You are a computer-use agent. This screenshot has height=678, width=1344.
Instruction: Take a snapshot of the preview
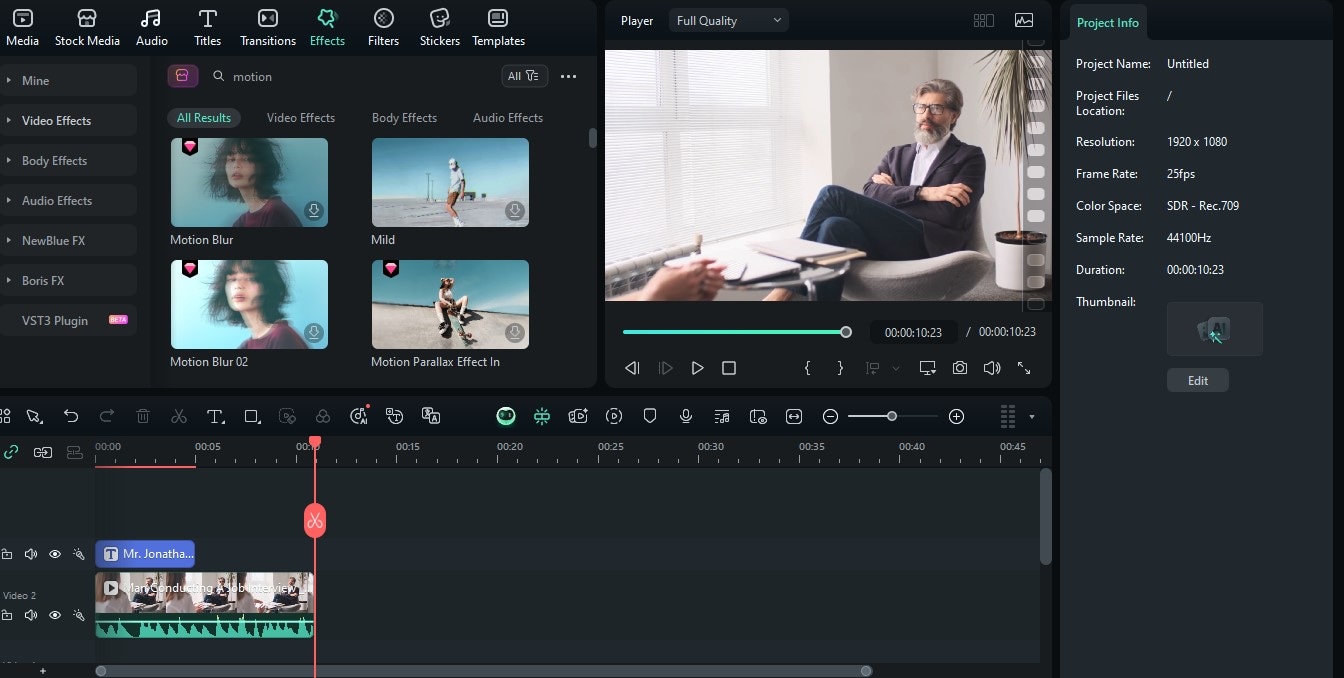(960, 368)
